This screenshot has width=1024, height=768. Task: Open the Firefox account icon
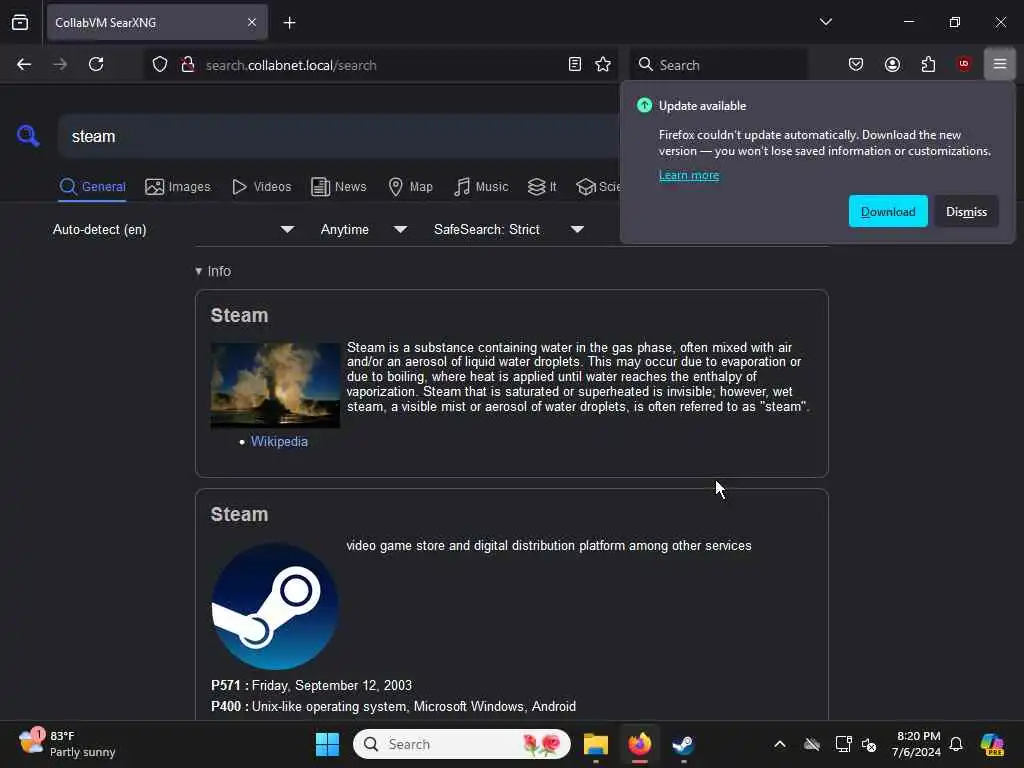pos(892,64)
